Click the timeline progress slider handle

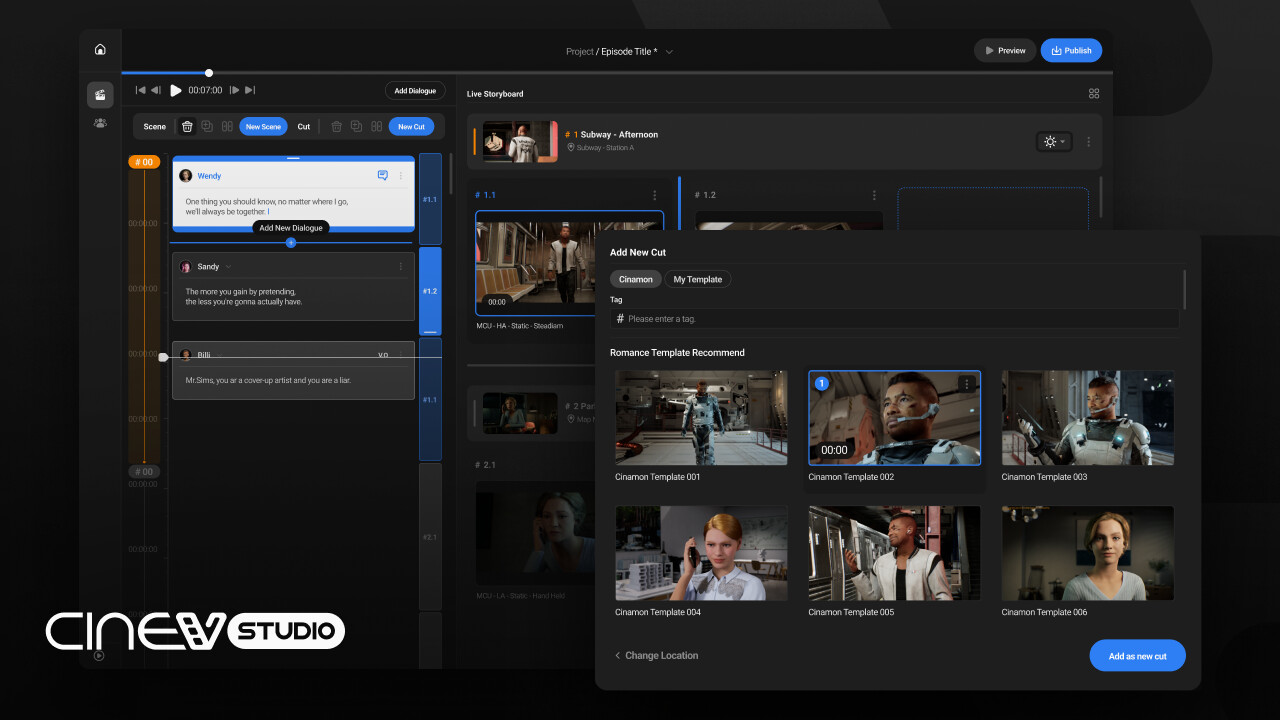tap(208, 72)
